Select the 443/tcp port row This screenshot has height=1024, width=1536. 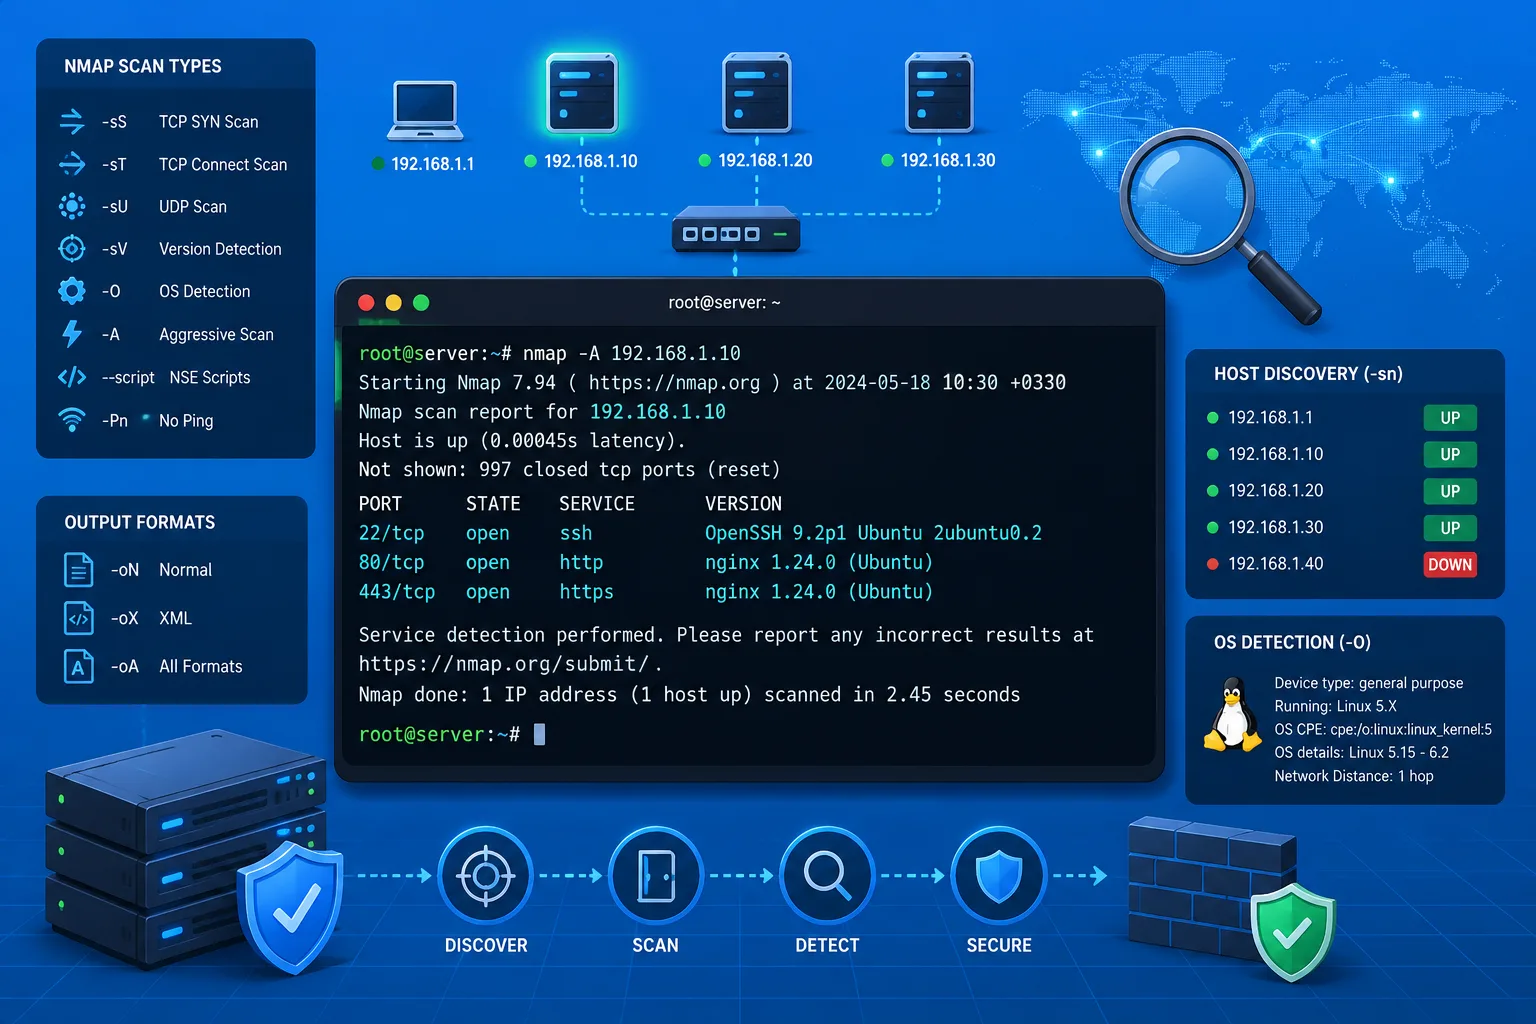(x=646, y=591)
